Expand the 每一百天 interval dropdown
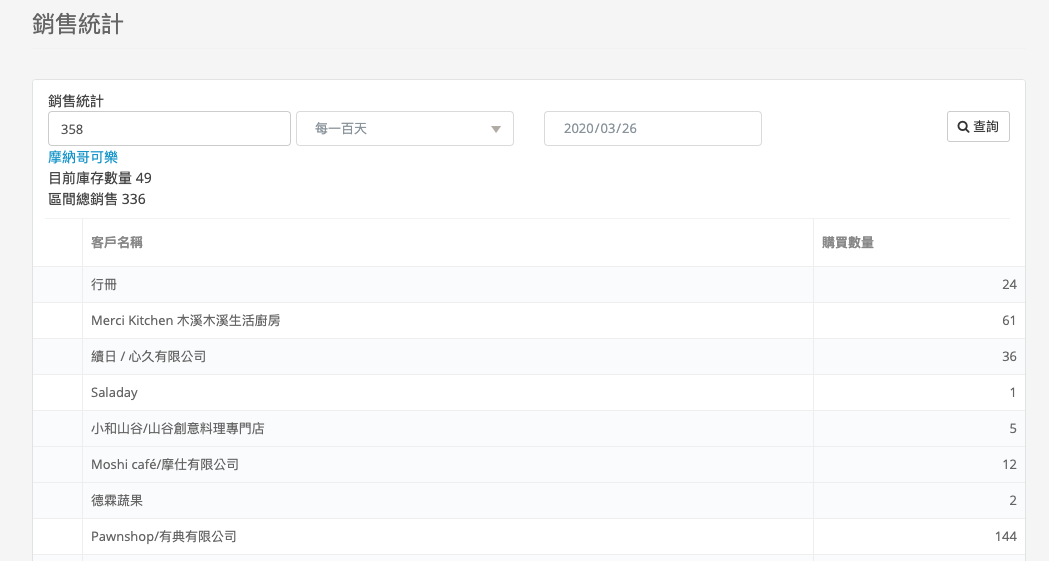Image resolution: width=1049 pixels, height=561 pixels. pyautogui.click(x=404, y=129)
